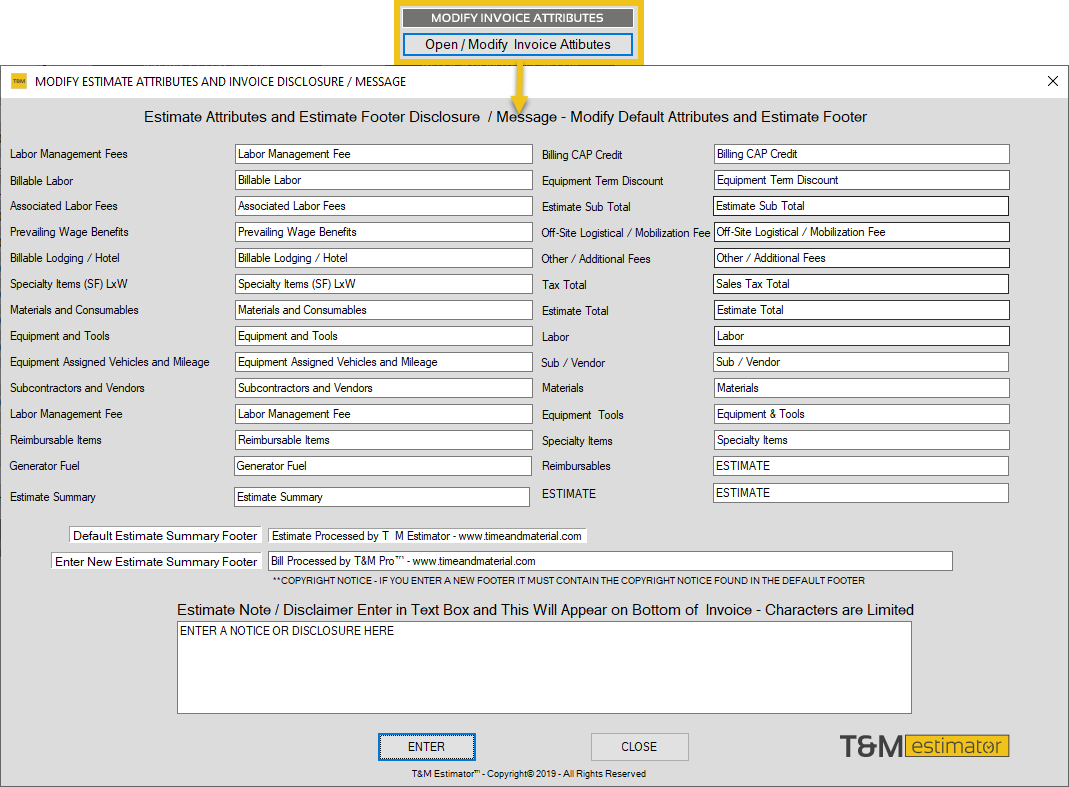Click the T&M estimator logo
The width and height of the screenshot is (1069, 787).
(924, 746)
